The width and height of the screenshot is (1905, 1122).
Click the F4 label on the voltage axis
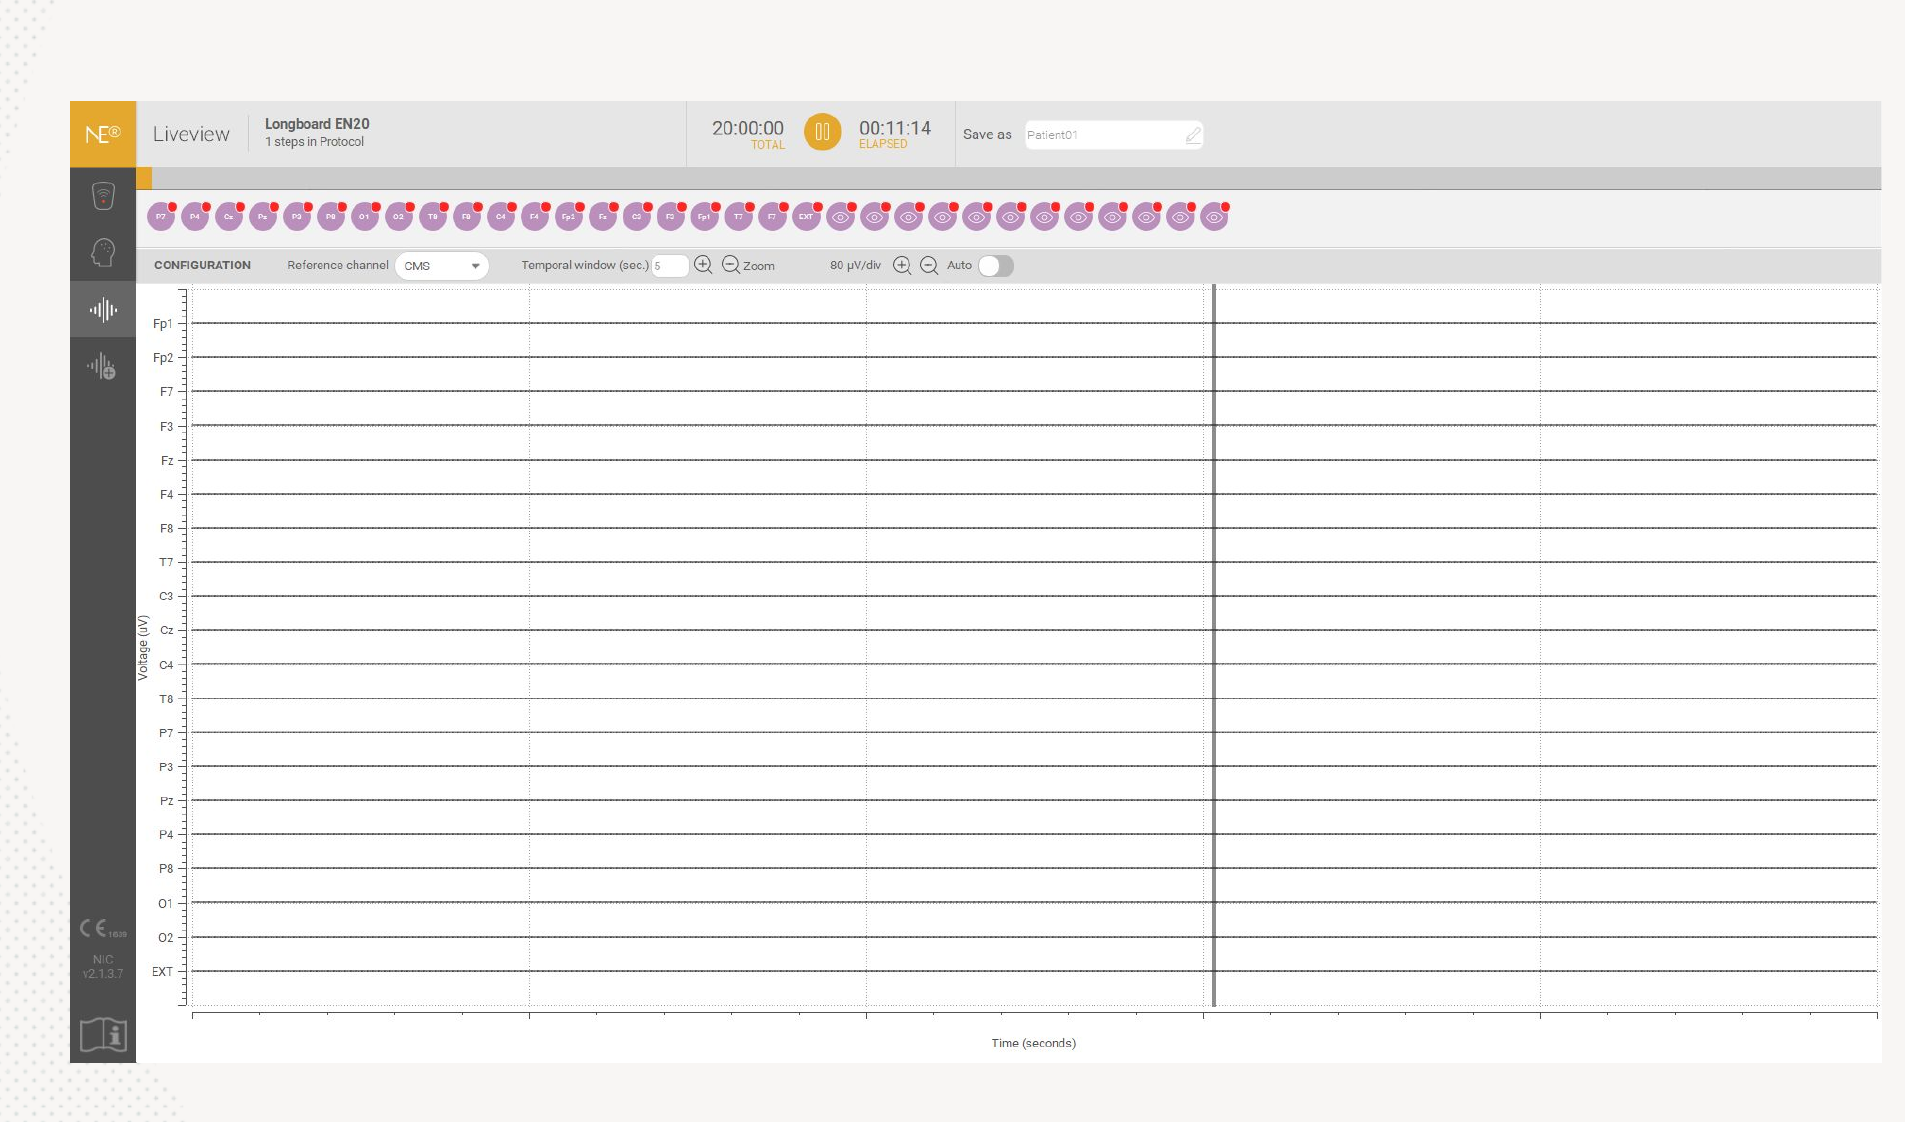(x=166, y=495)
